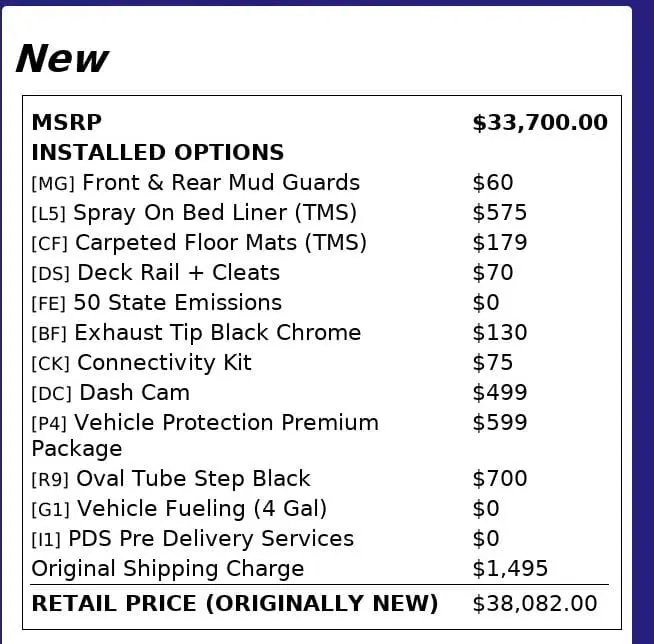Select the MSRP $33,700.00 price
Image resolution: width=654 pixels, height=644 pixels.
click(x=540, y=123)
